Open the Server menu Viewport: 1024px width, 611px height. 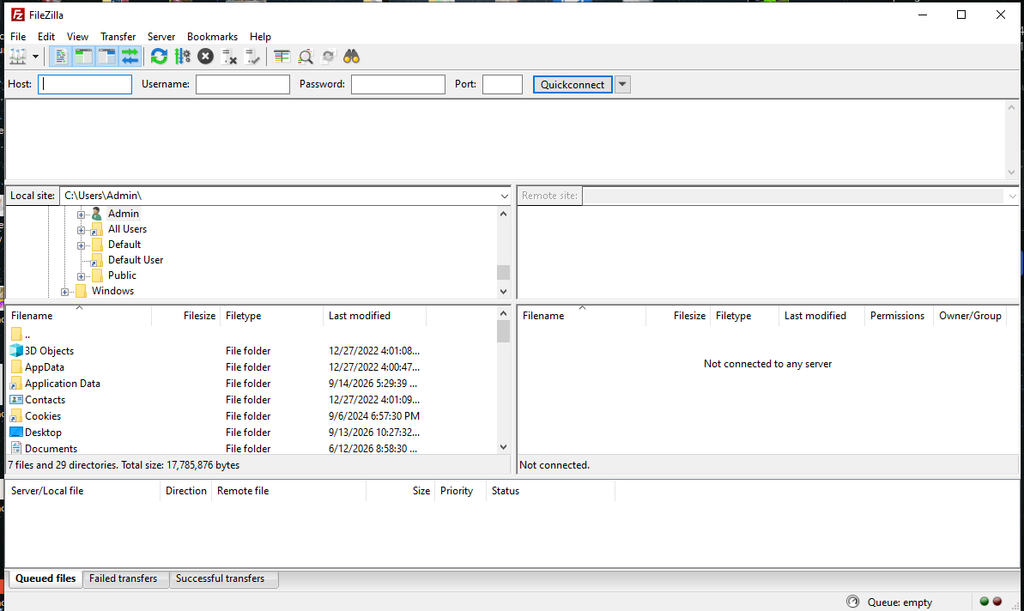[x=161, y=37]
